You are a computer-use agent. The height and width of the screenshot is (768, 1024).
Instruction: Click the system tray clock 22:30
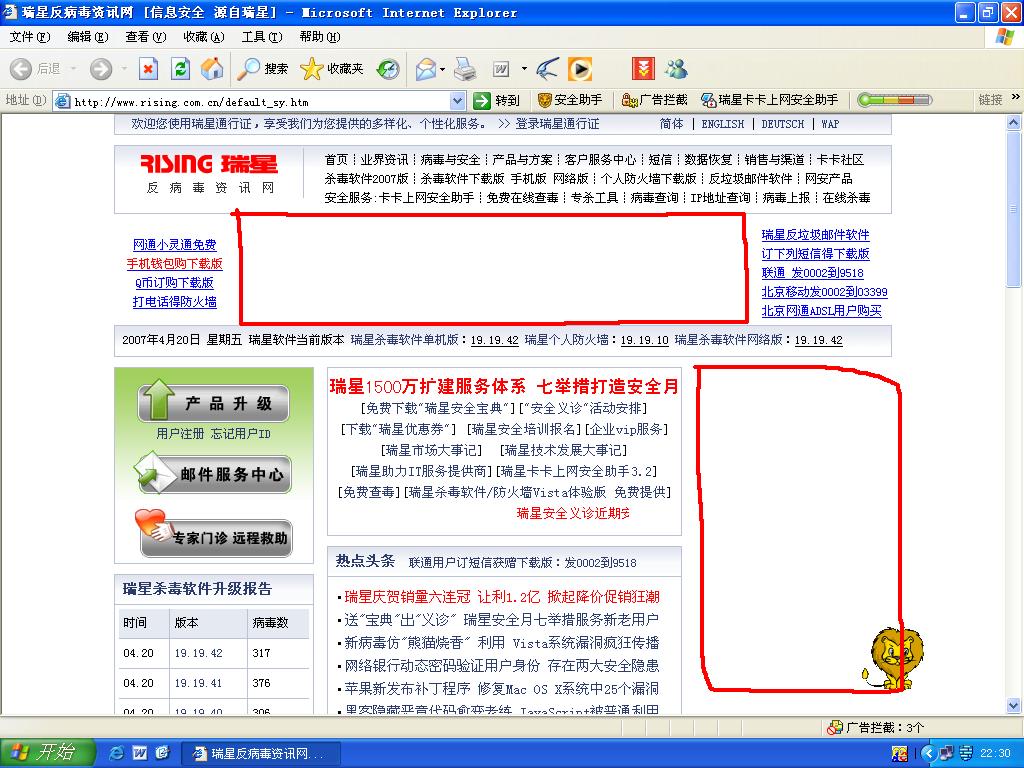tap(995, 754)
